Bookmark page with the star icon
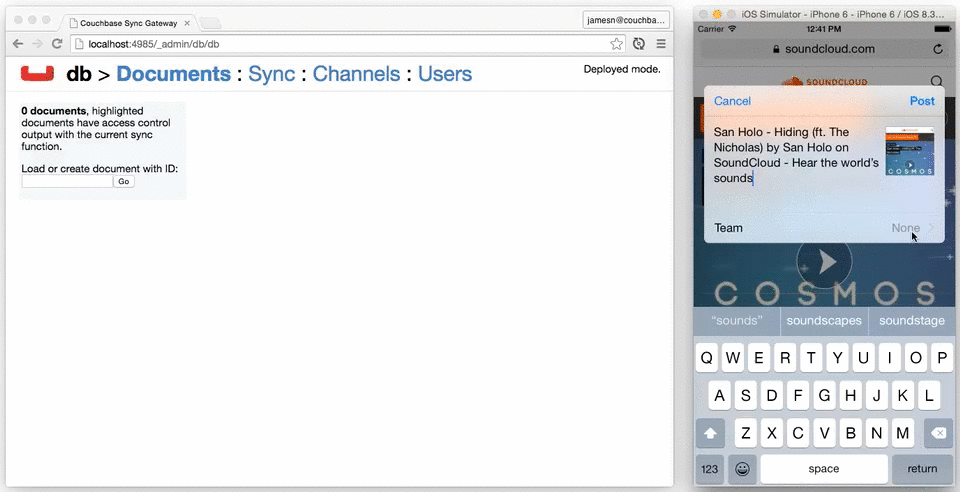 tap(617, 43)
